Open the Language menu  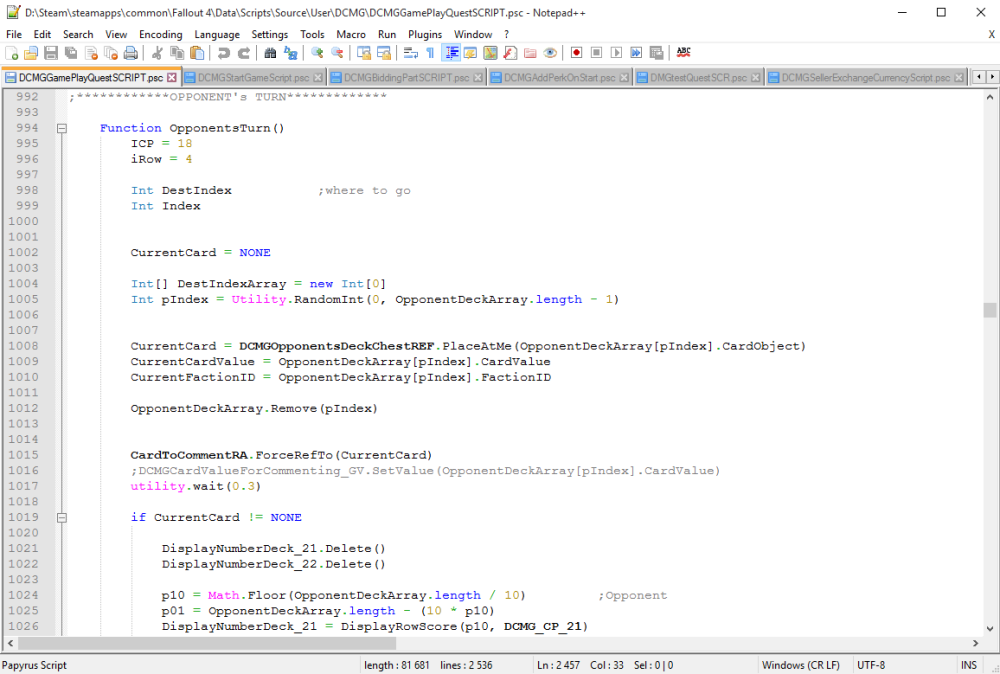pyautogui.click(x=217, y=34)
